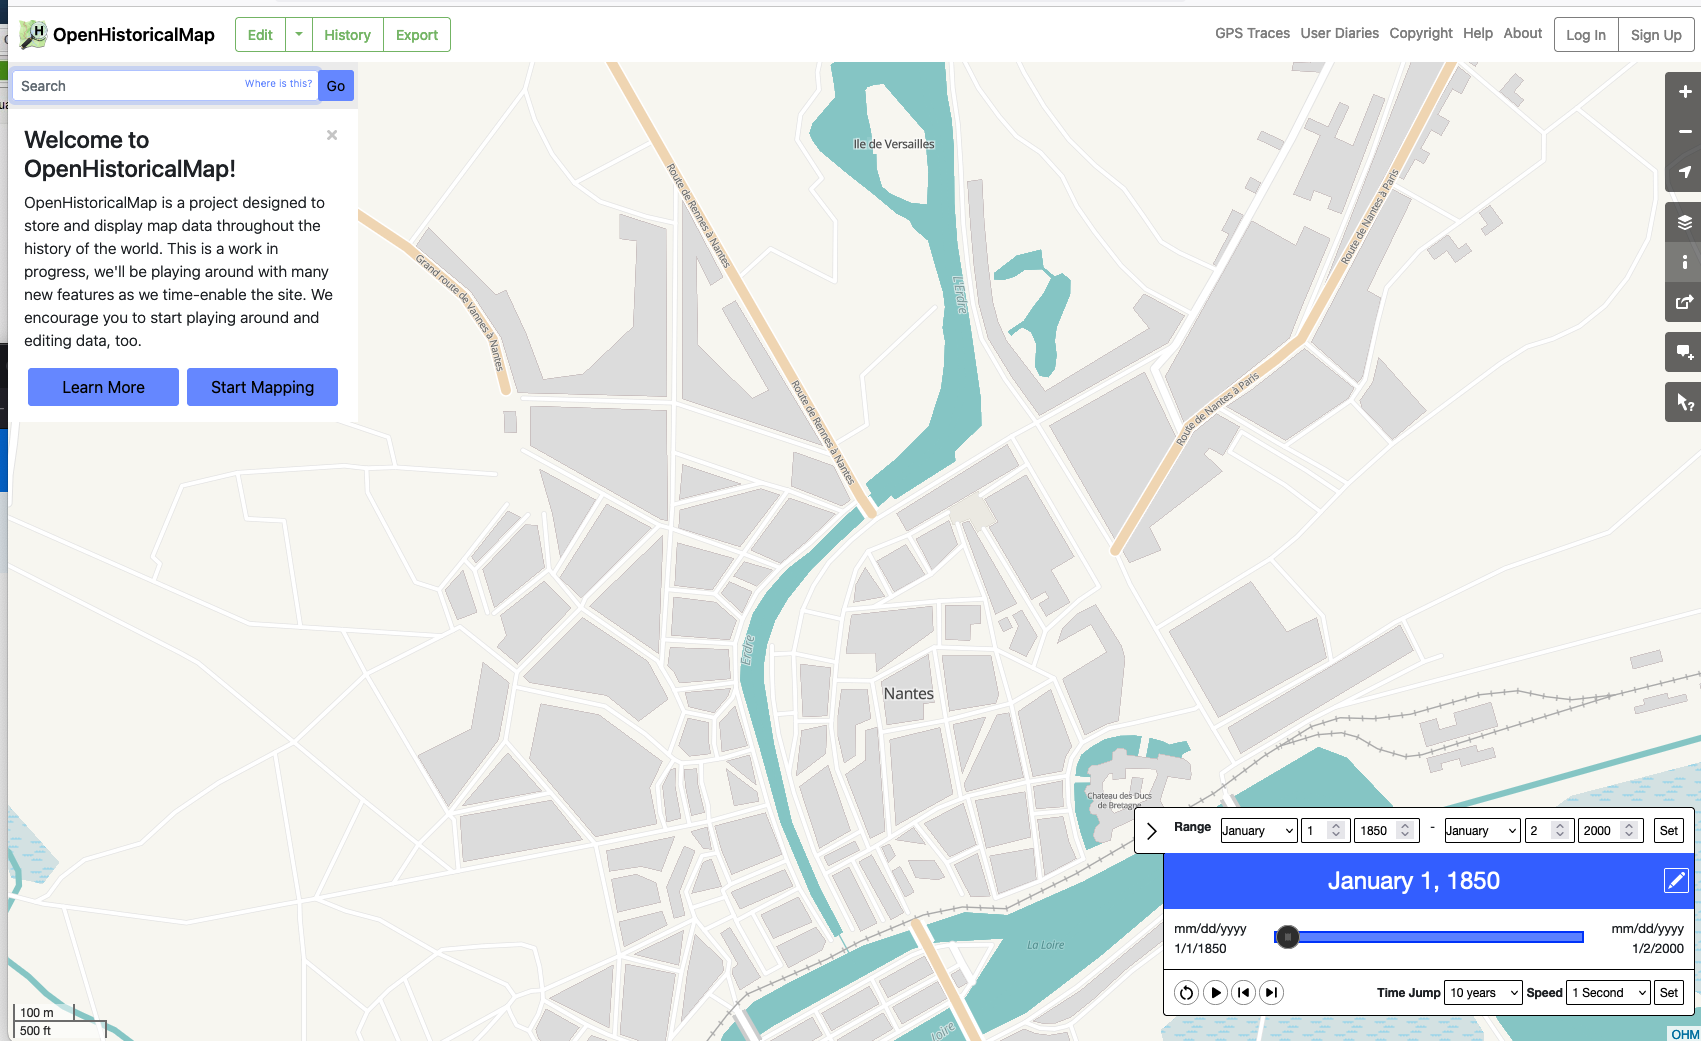Show the map key

coord(1684,262)
